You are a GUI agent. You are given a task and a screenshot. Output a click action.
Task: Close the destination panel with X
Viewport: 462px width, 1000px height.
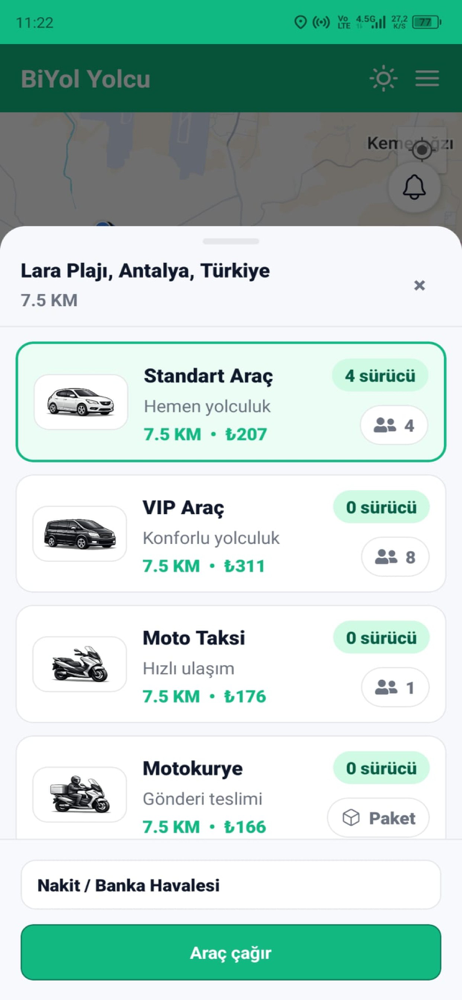(419, 285)
